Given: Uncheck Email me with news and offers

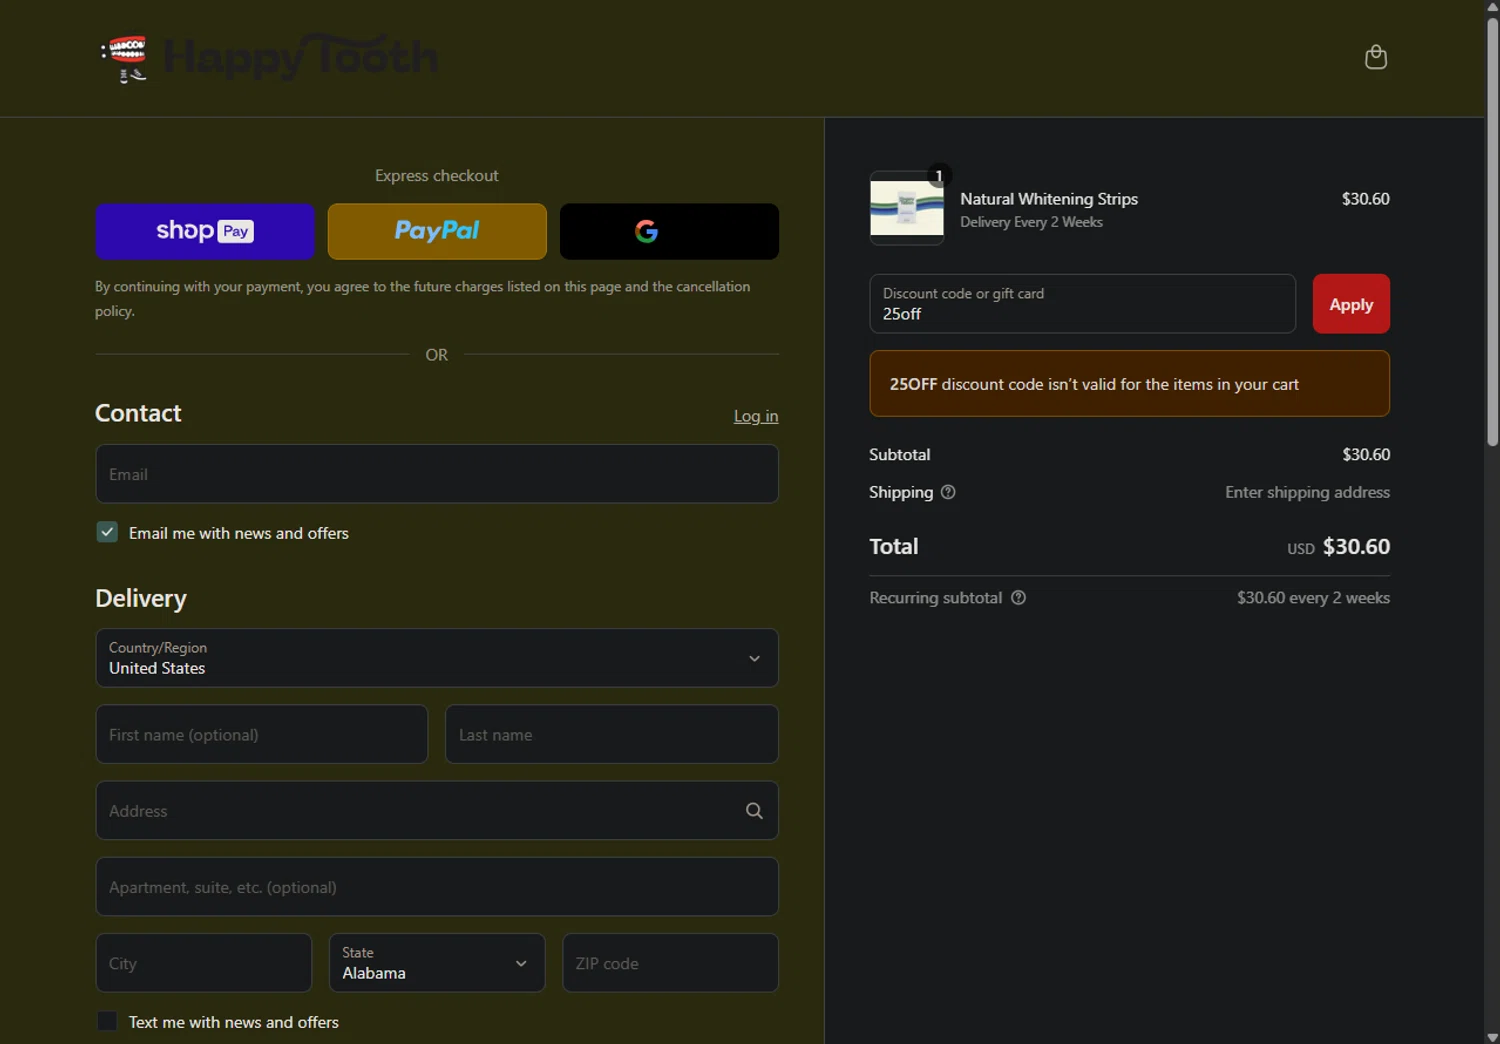Looking at the screenshot, I should pyautogui.click(x=107, y=532).
